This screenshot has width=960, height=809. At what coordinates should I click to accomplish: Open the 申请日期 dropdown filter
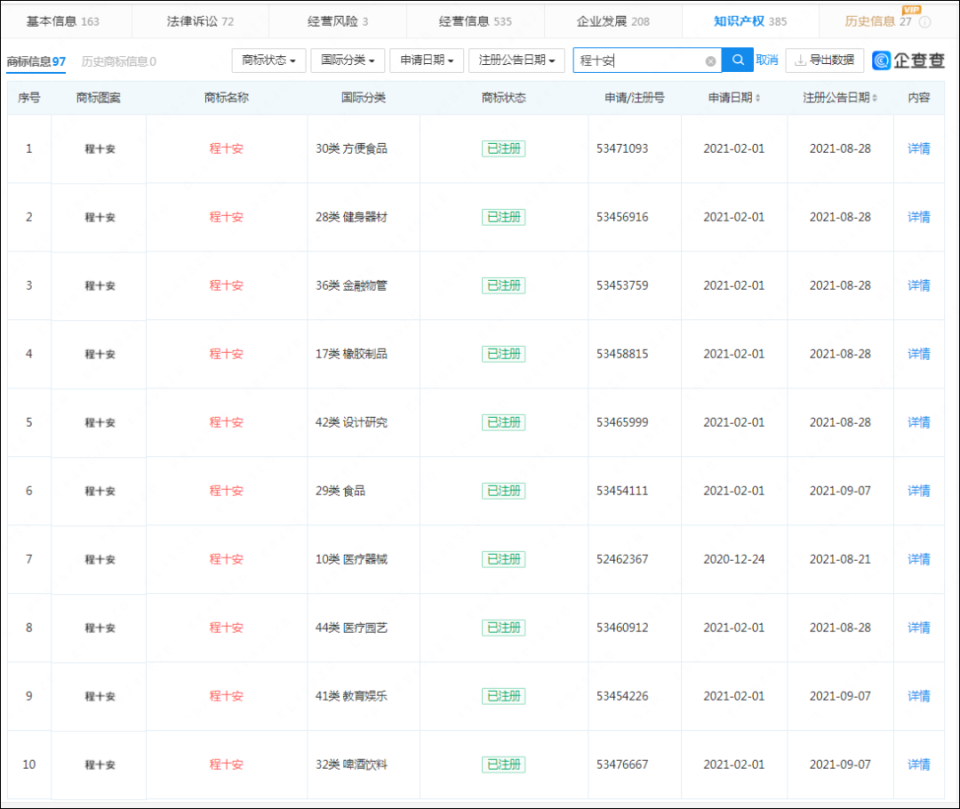425,61
